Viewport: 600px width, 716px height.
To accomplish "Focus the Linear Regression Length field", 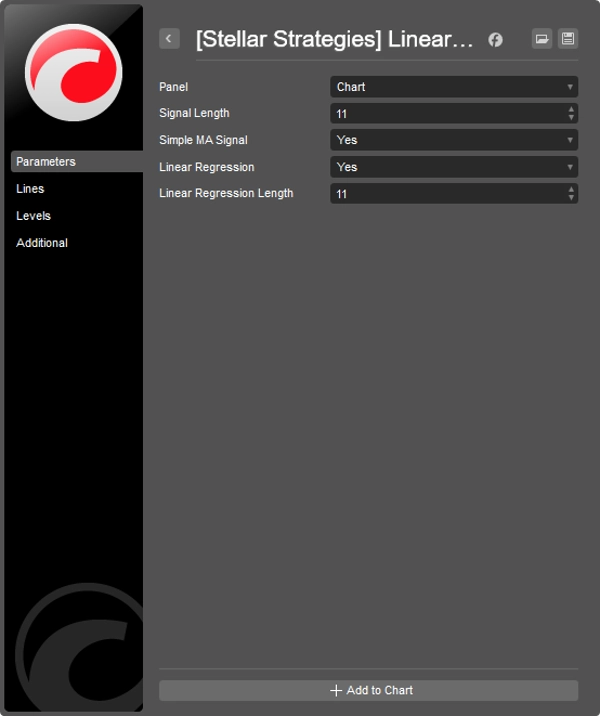I will tap(445, 194).
